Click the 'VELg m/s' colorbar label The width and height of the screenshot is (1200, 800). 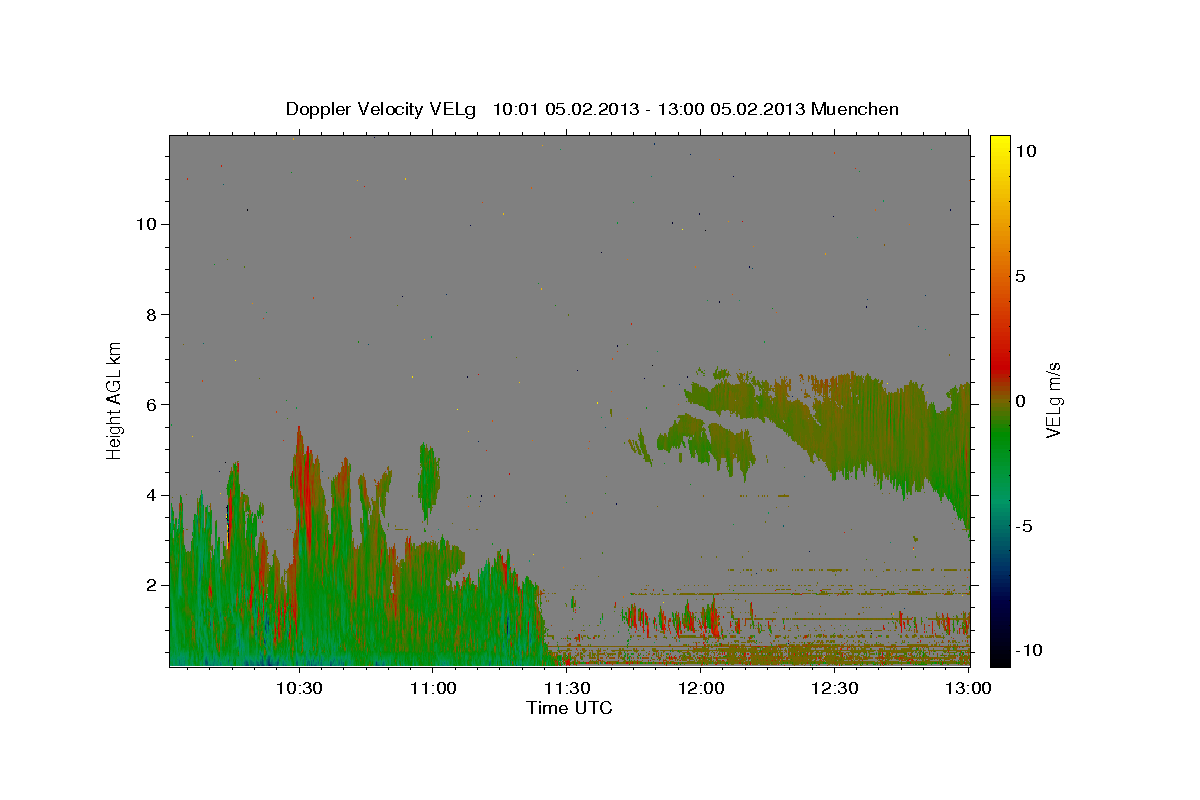(x=1053, y=400)
